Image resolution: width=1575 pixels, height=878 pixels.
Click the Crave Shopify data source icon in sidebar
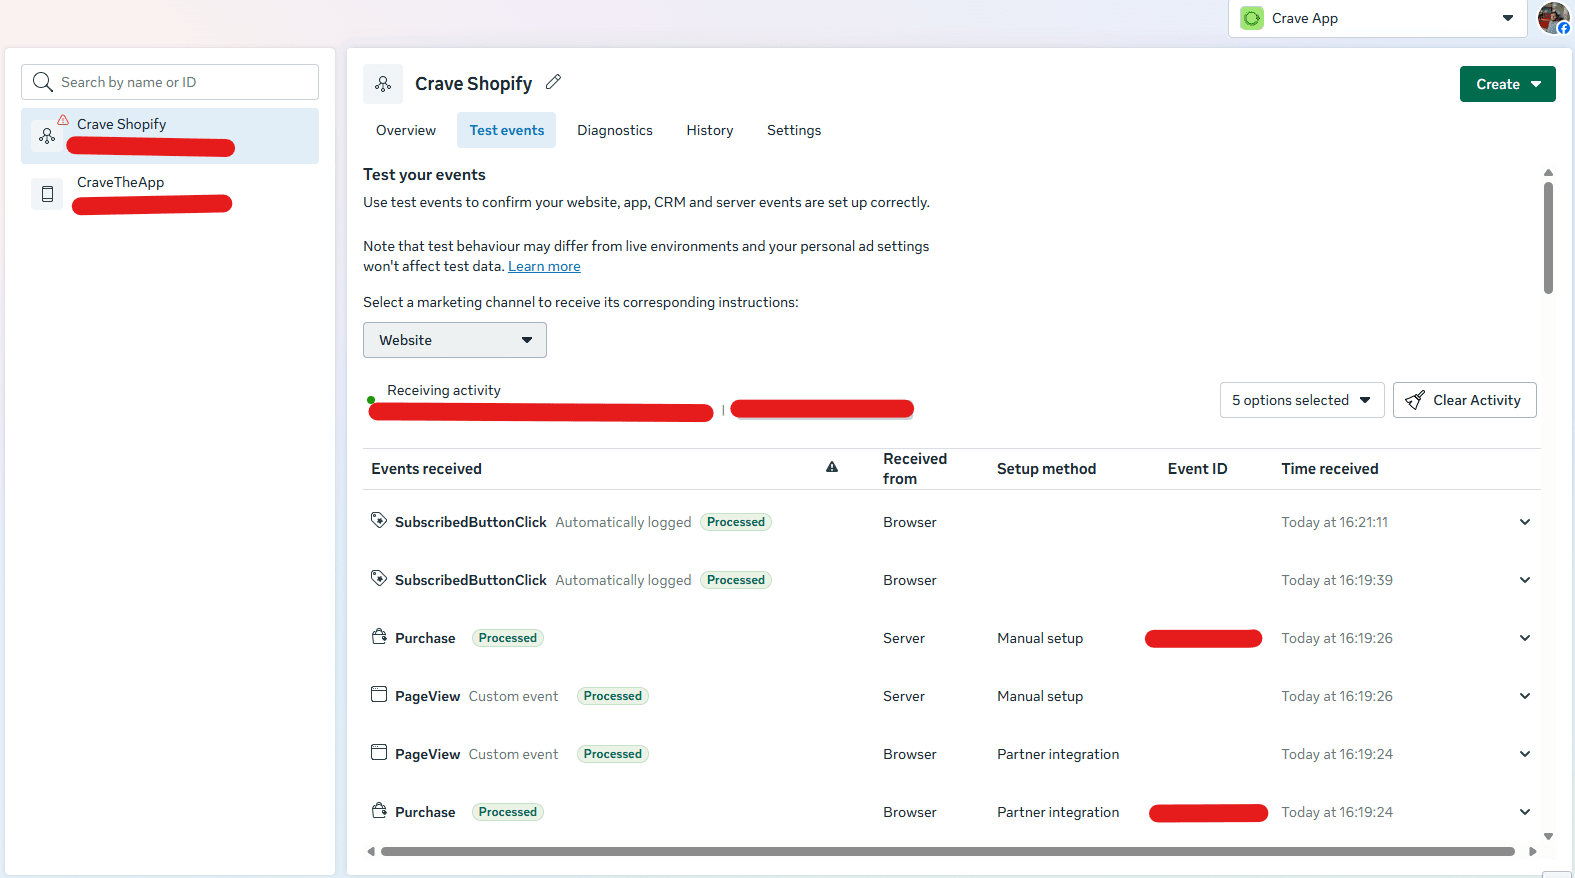point(47,136)
